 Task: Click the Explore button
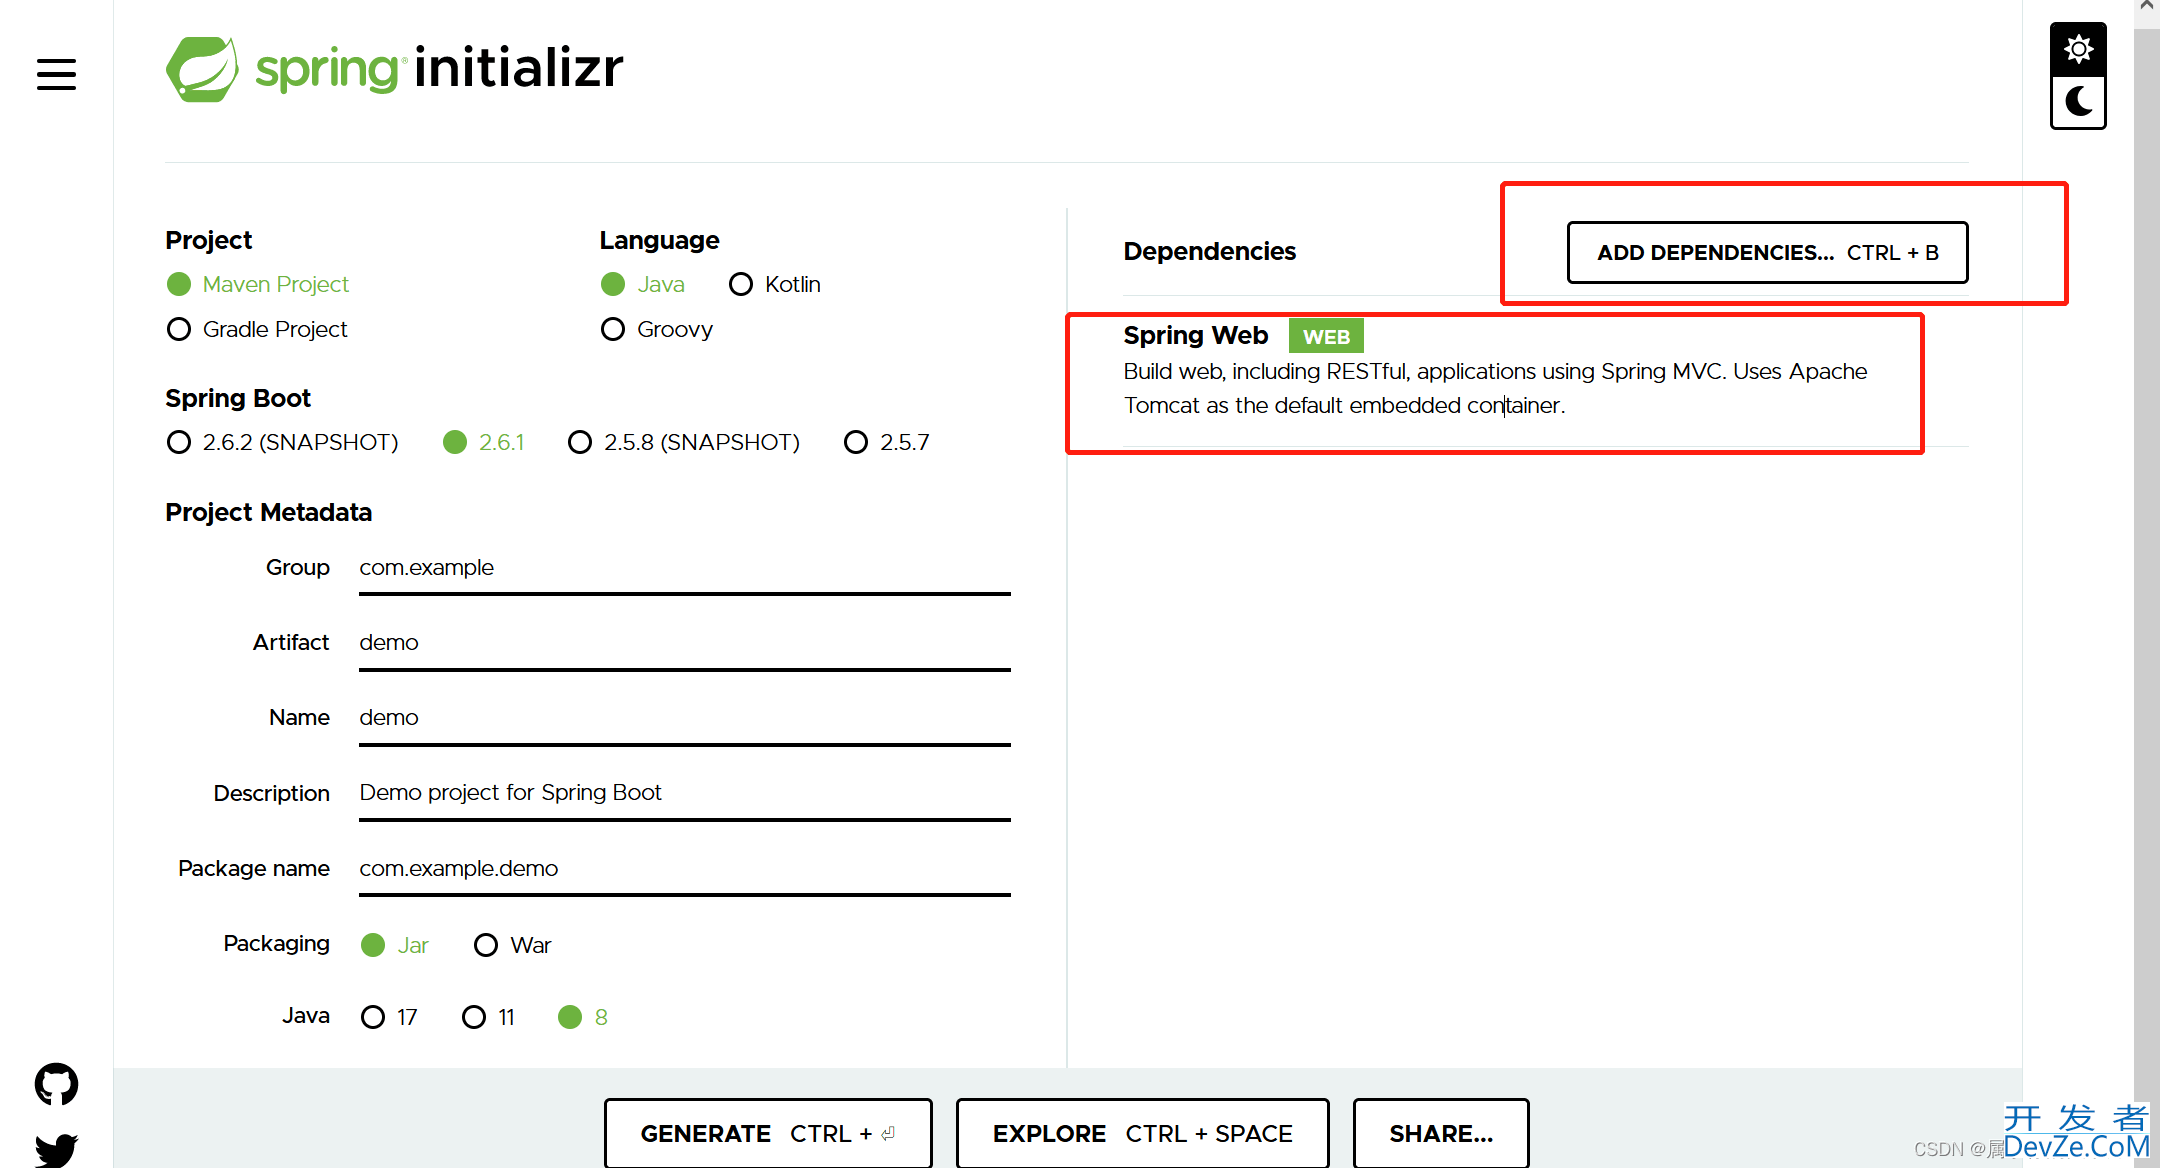1142,1133
